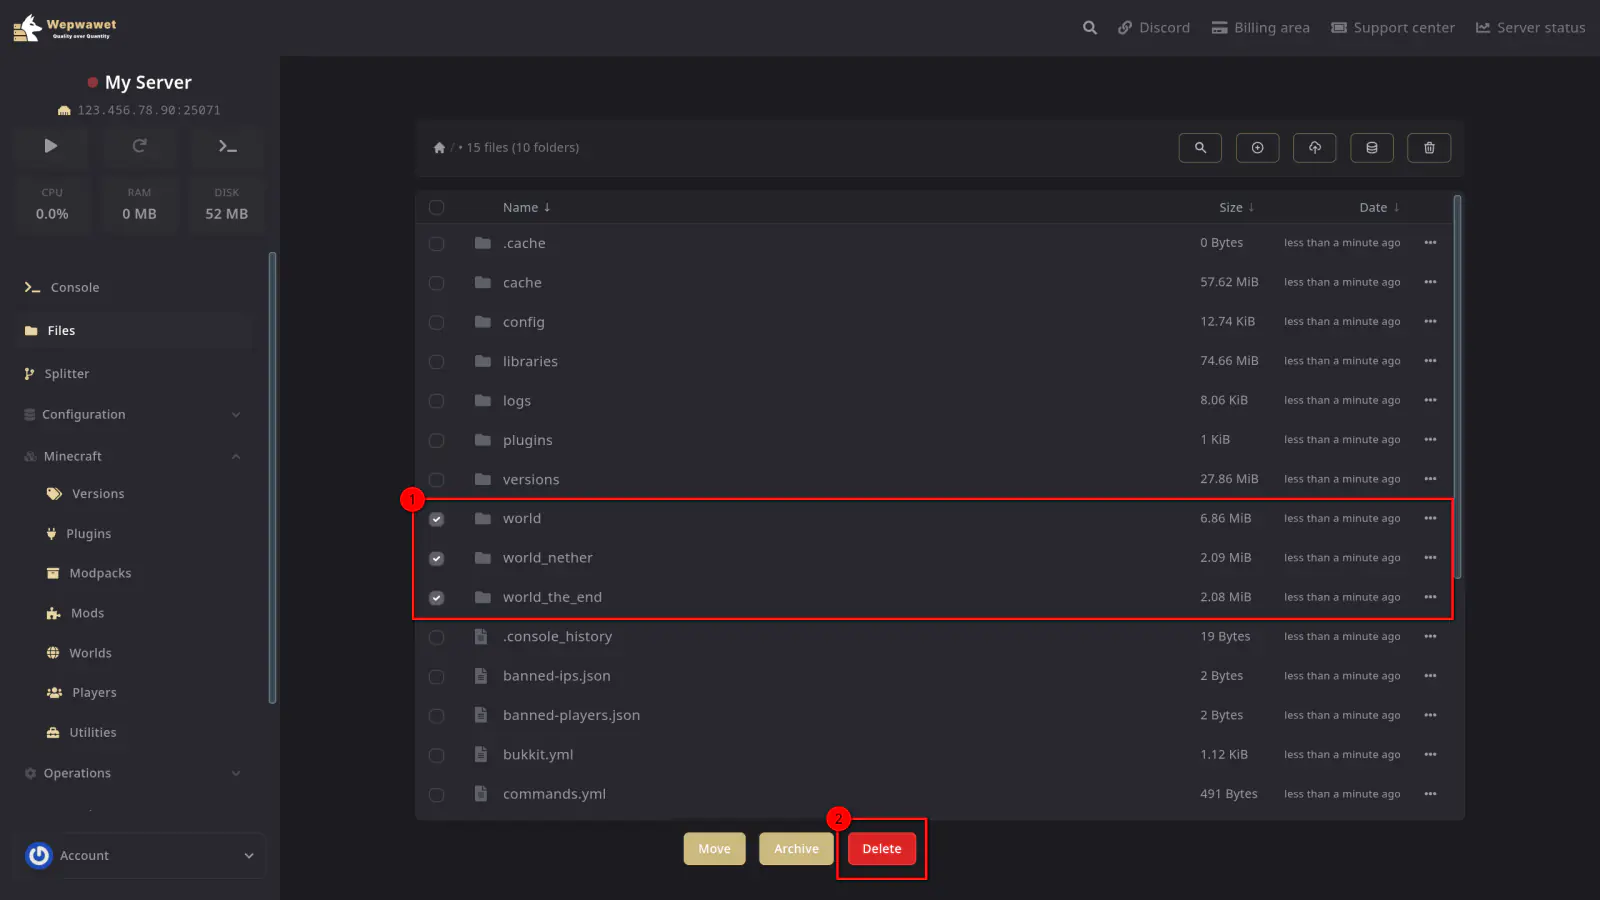Start the server with the play icon
Viewport: 1600px width, 900px height.
click(51, 146)
